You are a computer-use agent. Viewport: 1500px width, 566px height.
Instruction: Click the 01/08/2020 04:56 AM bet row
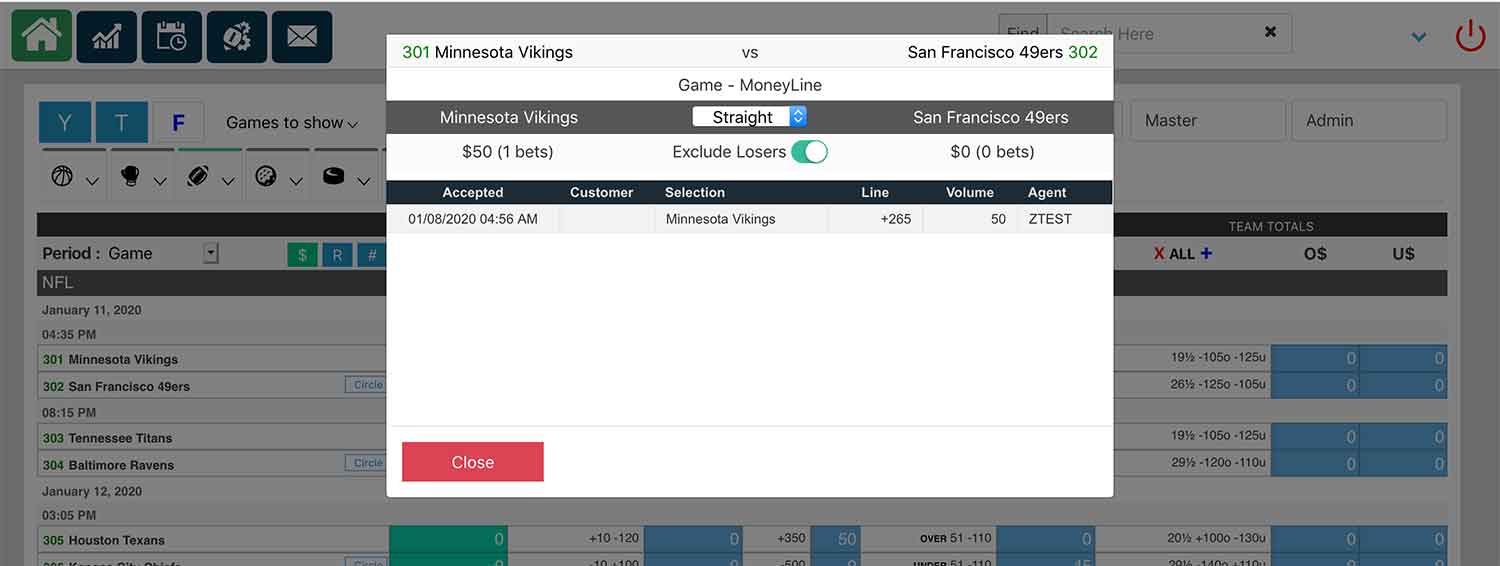[749, 219]
